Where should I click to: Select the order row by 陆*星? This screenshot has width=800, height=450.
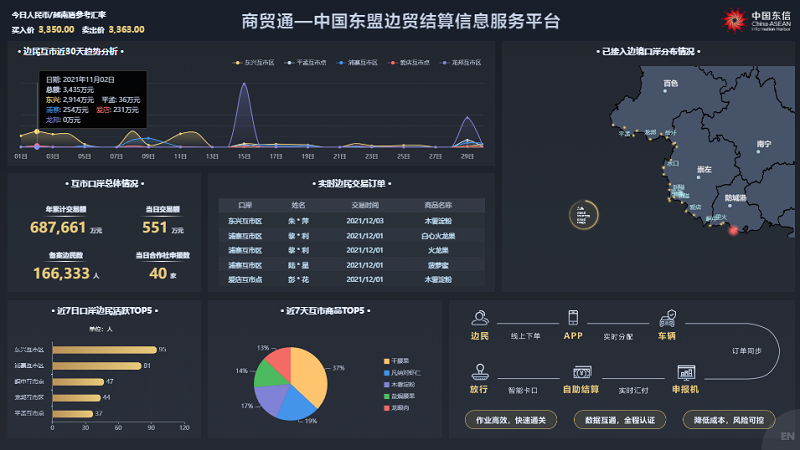(352, 265)
